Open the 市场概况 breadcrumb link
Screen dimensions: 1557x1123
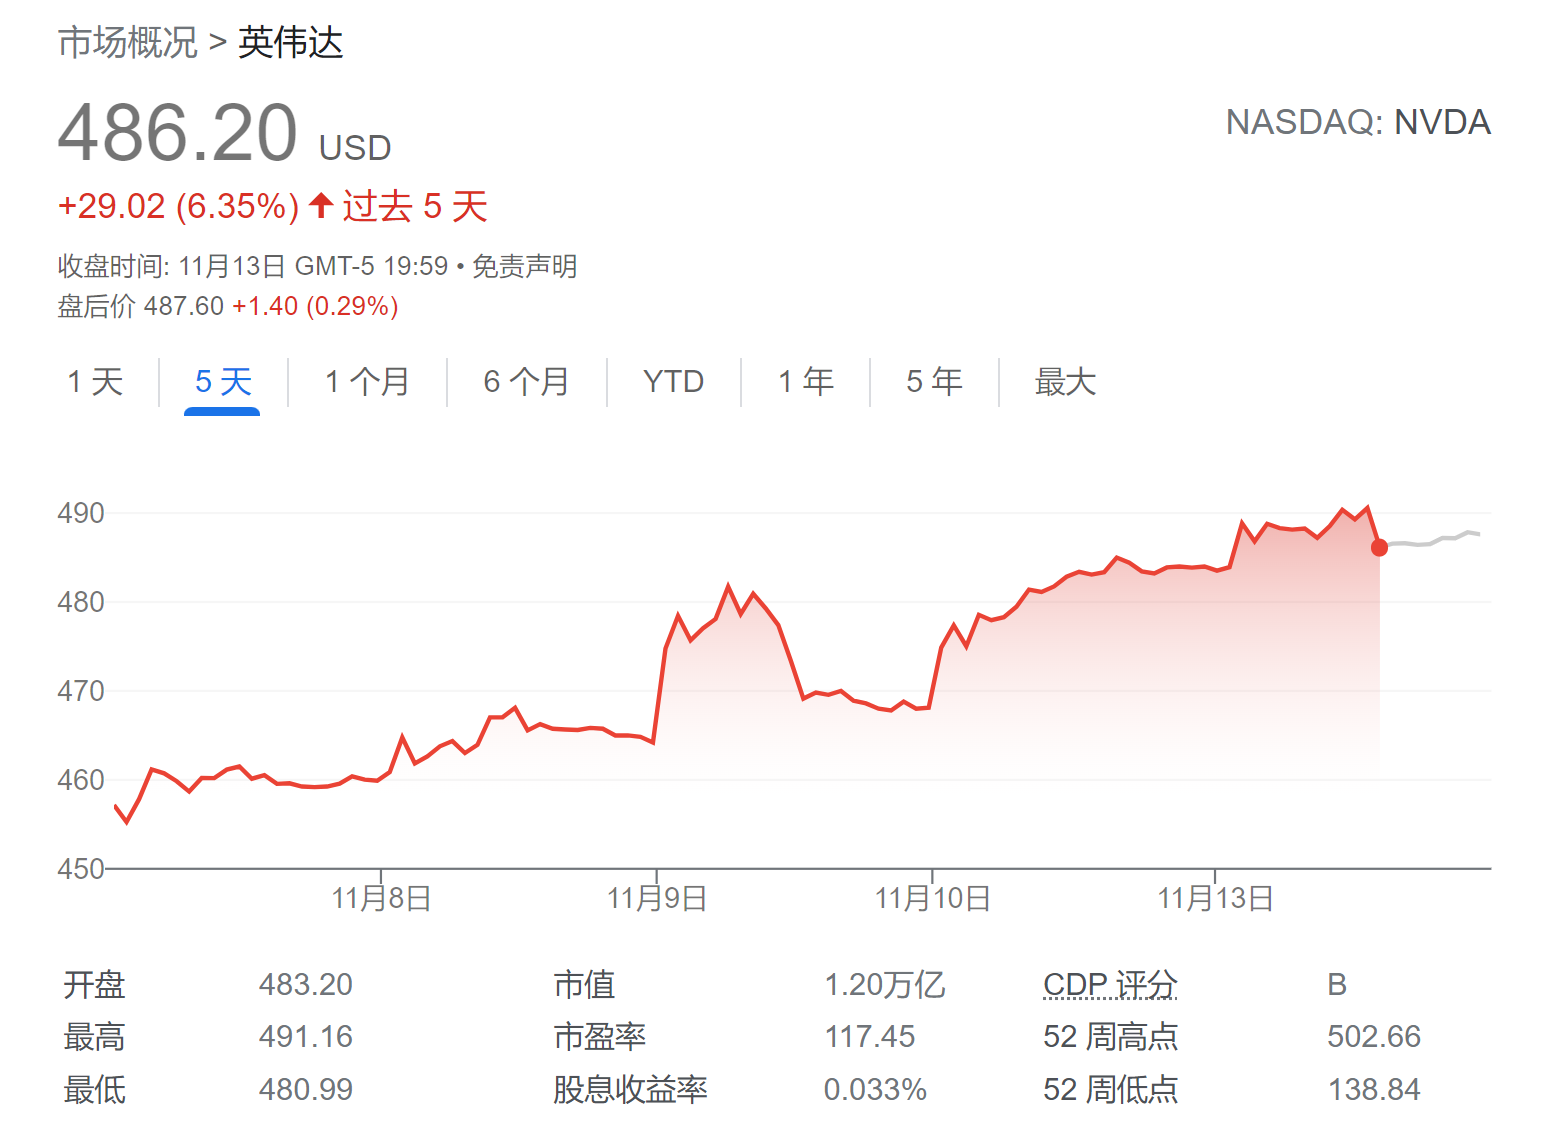(128, 43)
